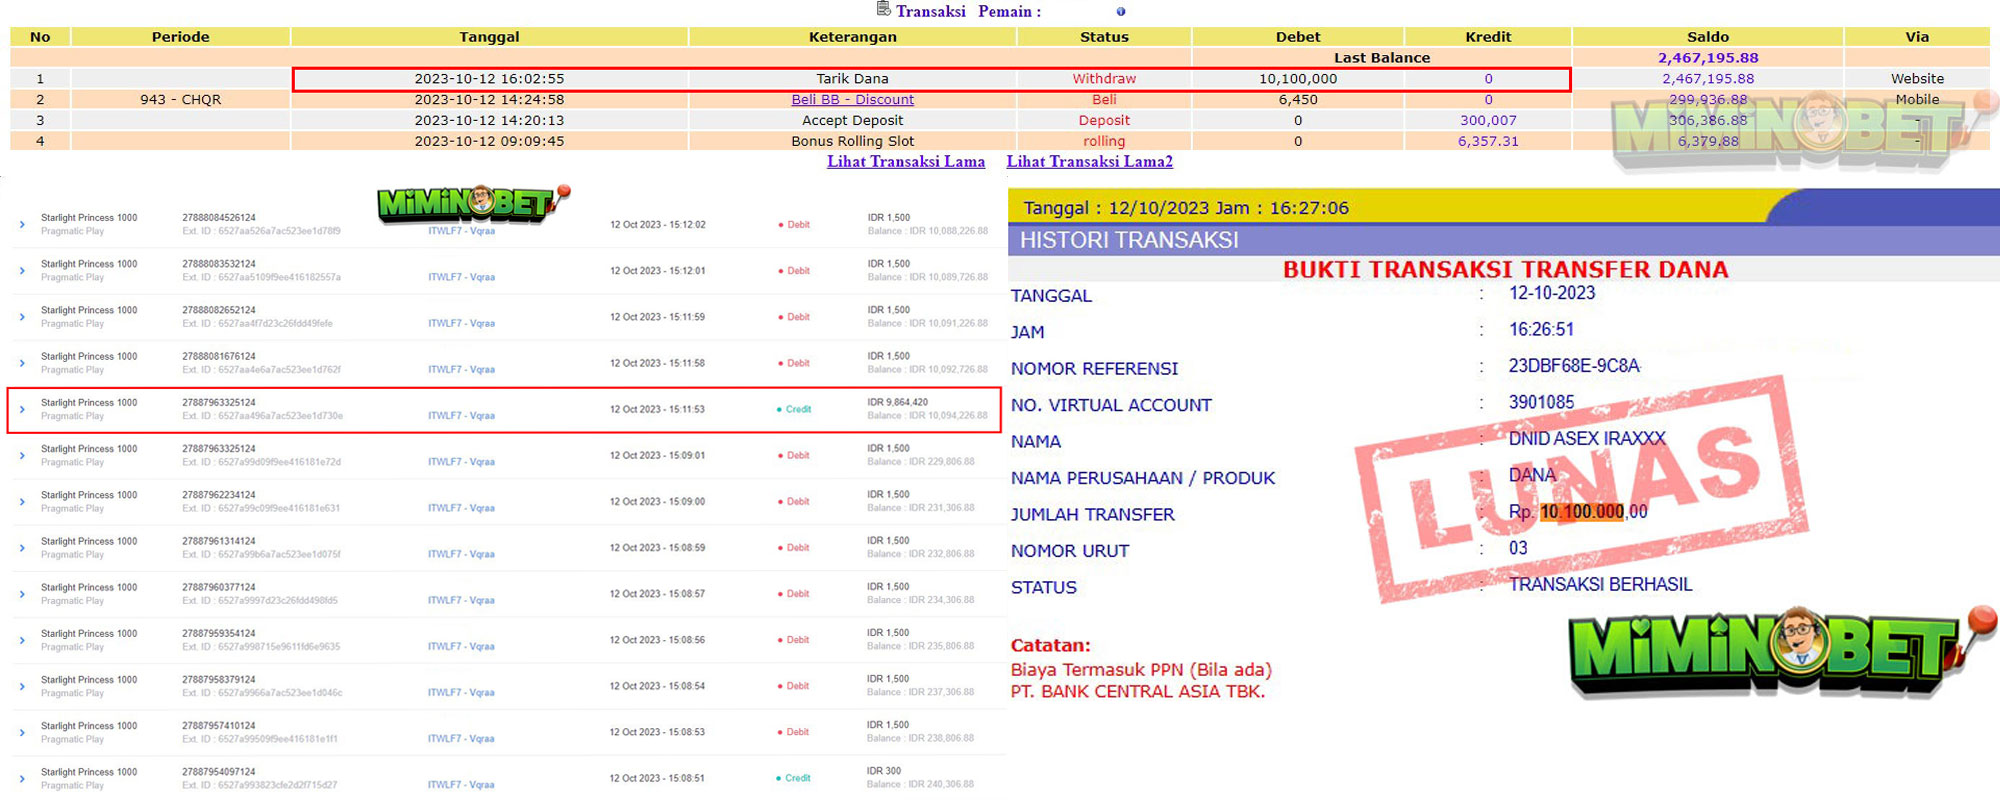Viewport: 2000px width, 800px height.
Task: Click the 300,007 Kredit value for Deposit
Action: pyautogui.click(x=1488, y=120)
